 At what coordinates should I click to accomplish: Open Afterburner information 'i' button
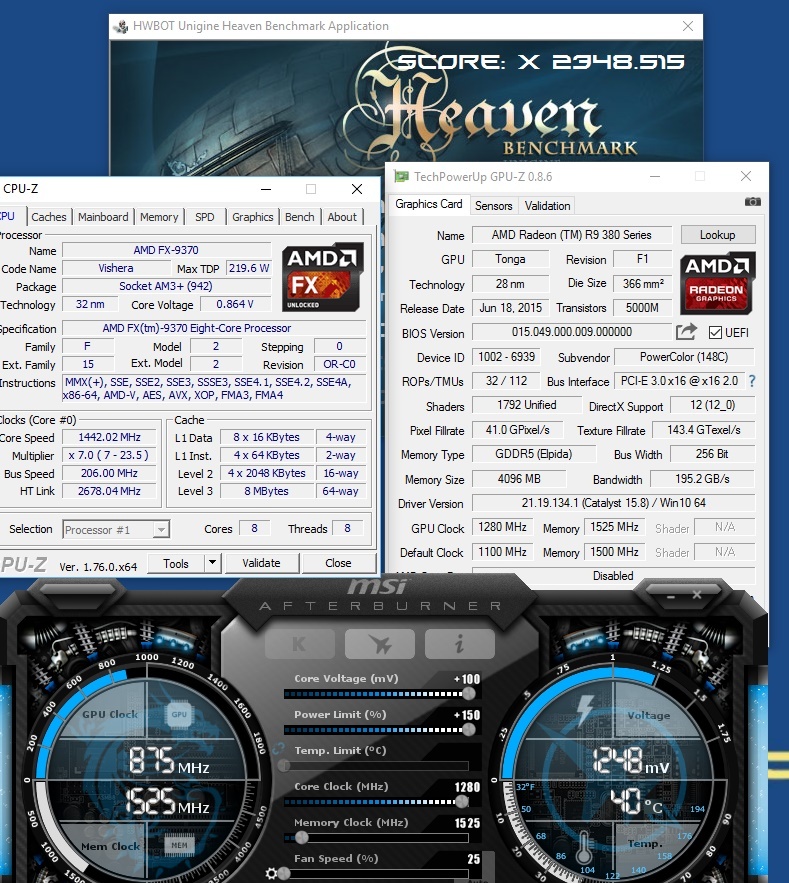[x=460, y=644]
